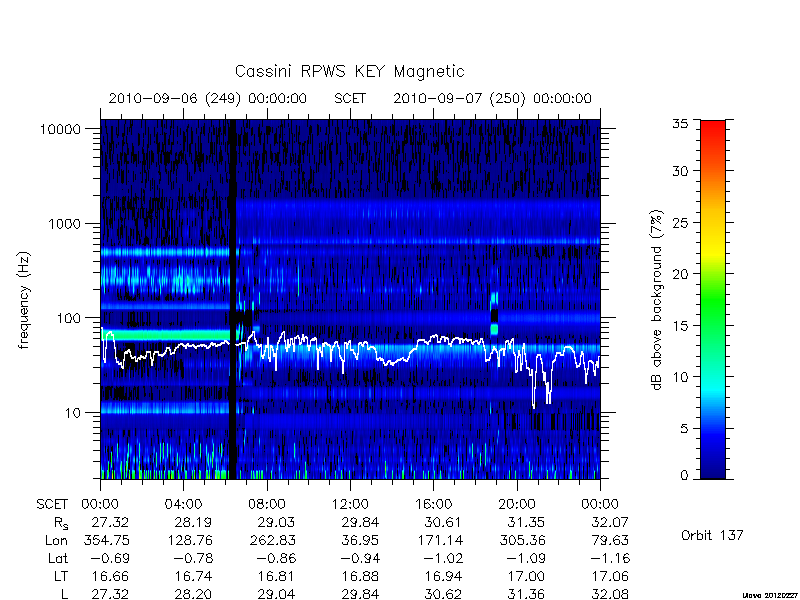
Task: Click the 1000 Hz tick label
Action: pyautogui.click(x=64, y=224)
